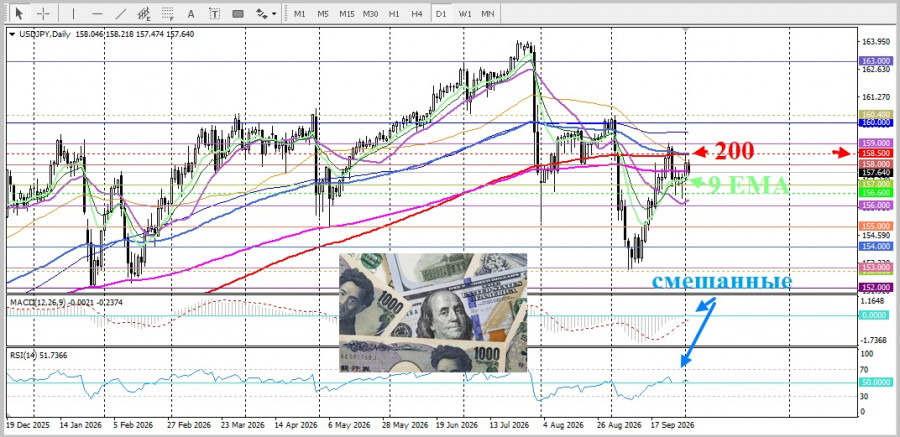Click the 6 May 2026 date label
This screenshot has width=900, height=437.
(x=351, y=426)
